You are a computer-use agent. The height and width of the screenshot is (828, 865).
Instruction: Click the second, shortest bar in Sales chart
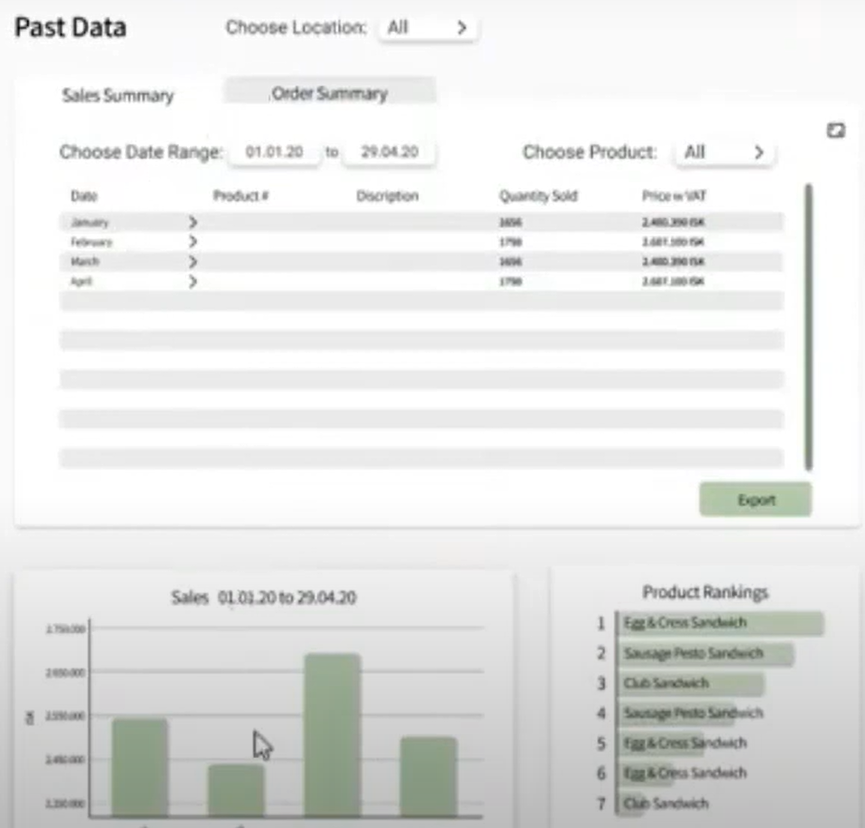click(x=236, y=790)
